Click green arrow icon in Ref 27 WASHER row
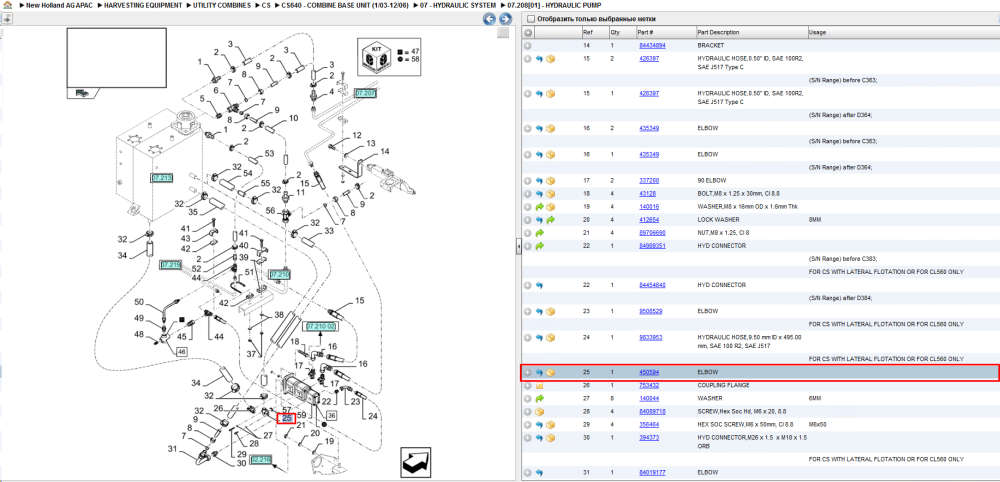Image resolution: width=1000 pixels, height=482 pixels. click(x=539, y=398)
